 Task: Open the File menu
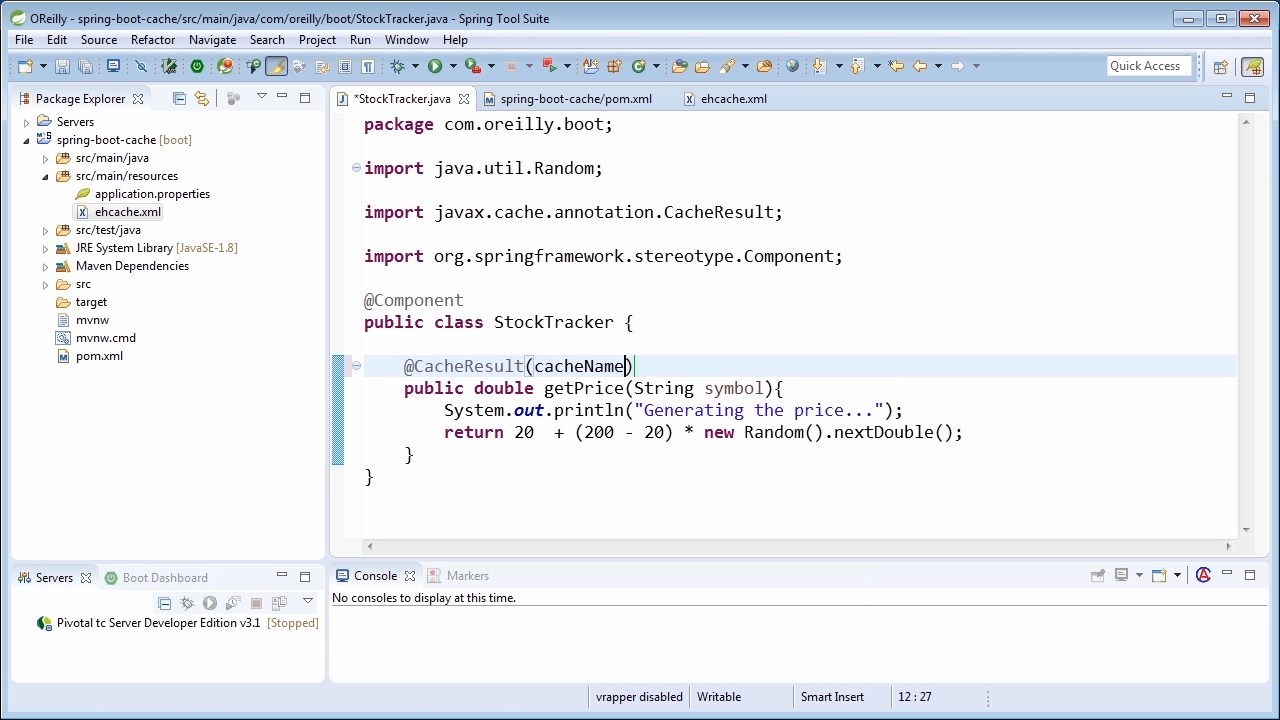(24, 40)
